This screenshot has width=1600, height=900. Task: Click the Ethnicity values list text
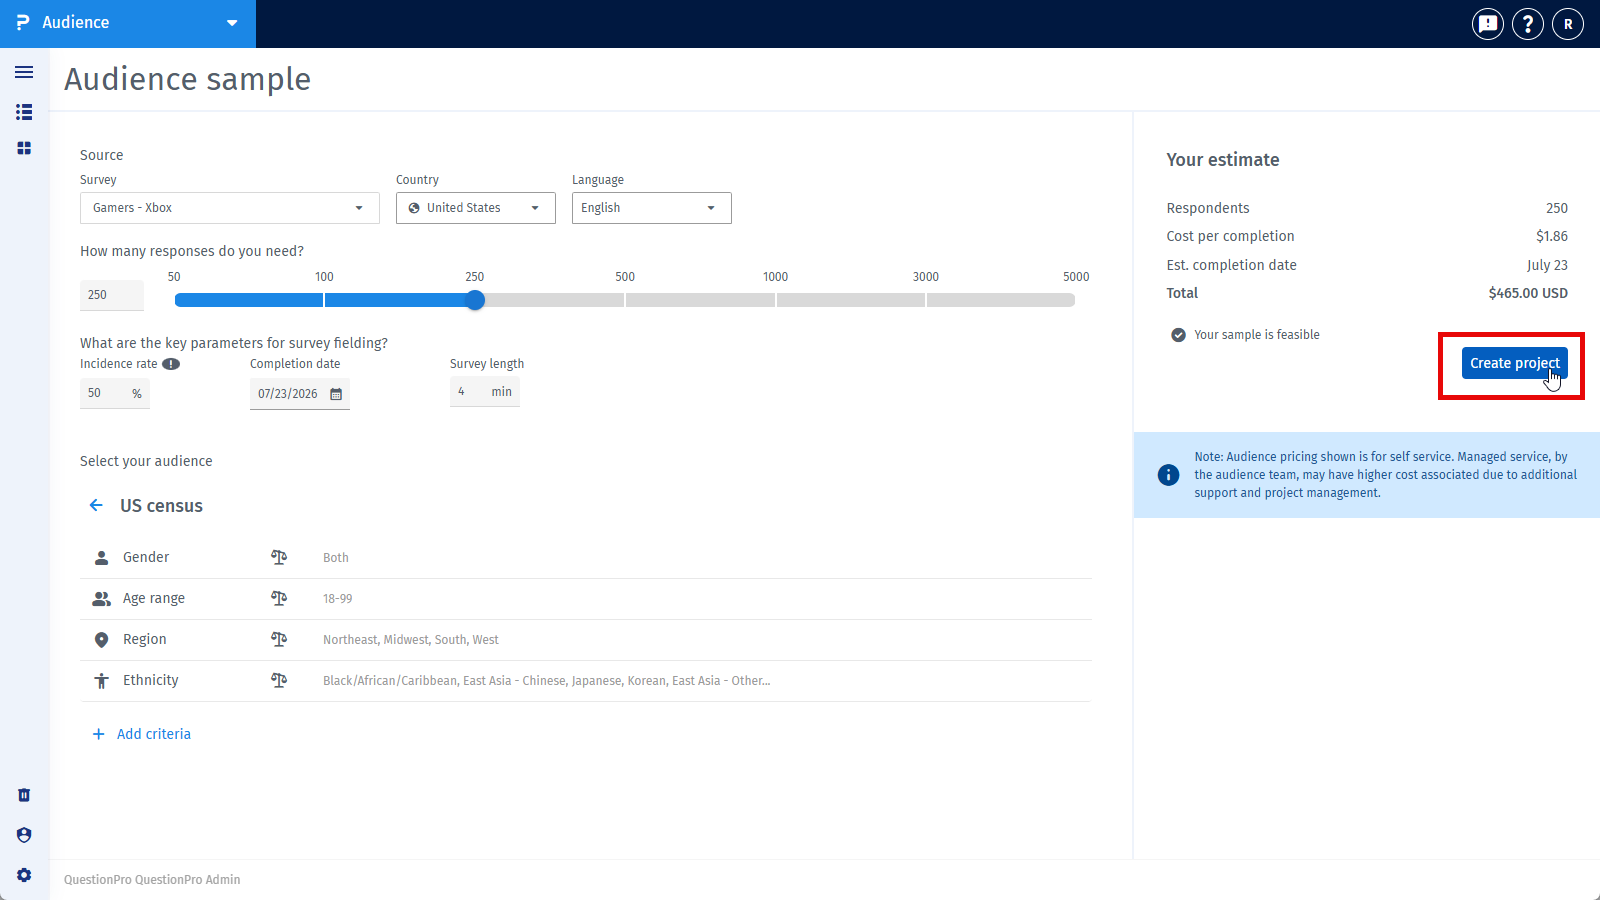click(547, 681)
